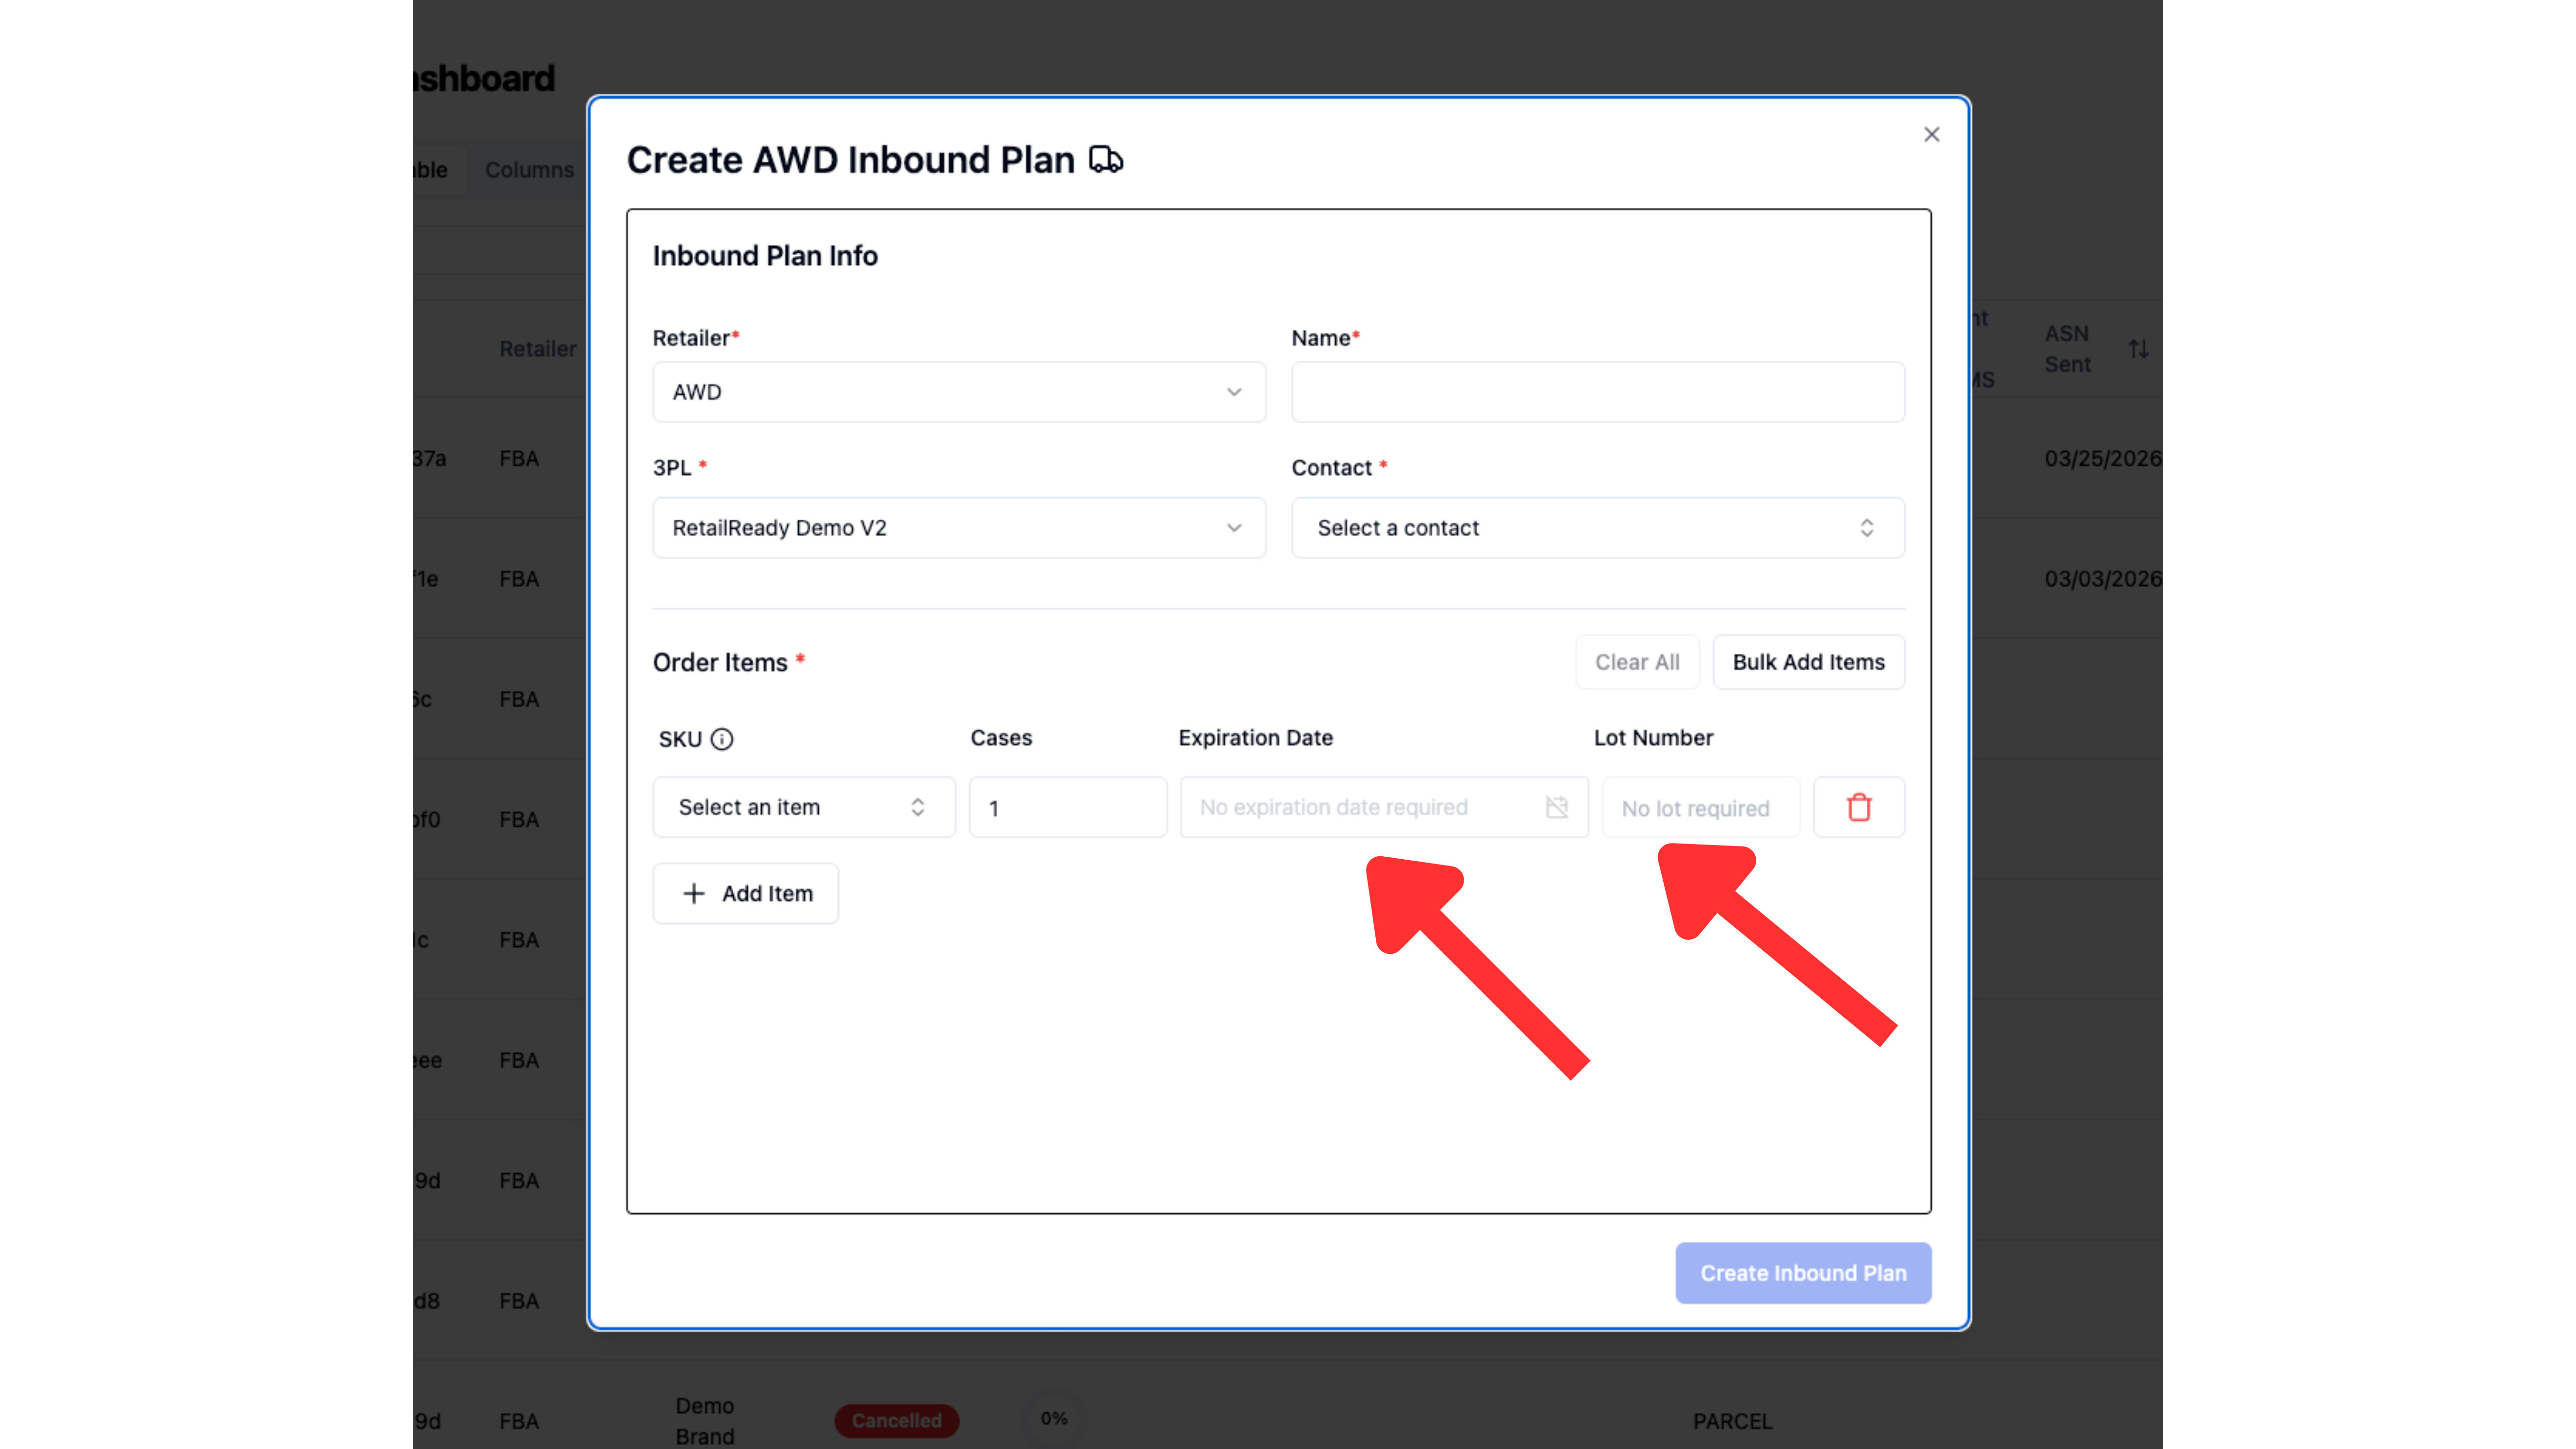Click the SKU info icon
Viewport: 2576px width, 1449px height.
[721, 739]
